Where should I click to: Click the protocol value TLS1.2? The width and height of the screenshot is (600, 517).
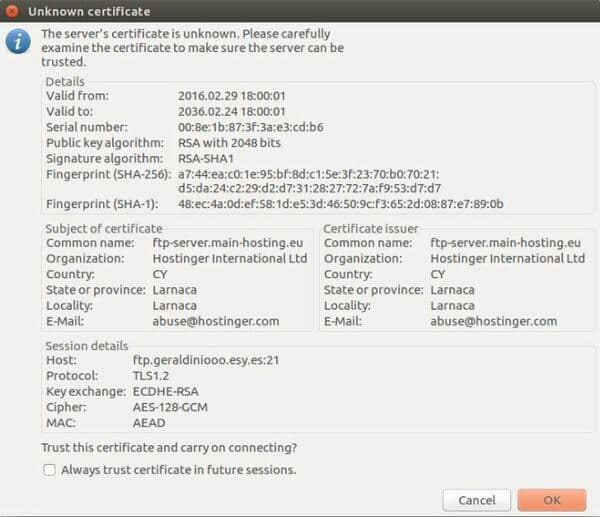pyautogui.click(x=151, y=375)
